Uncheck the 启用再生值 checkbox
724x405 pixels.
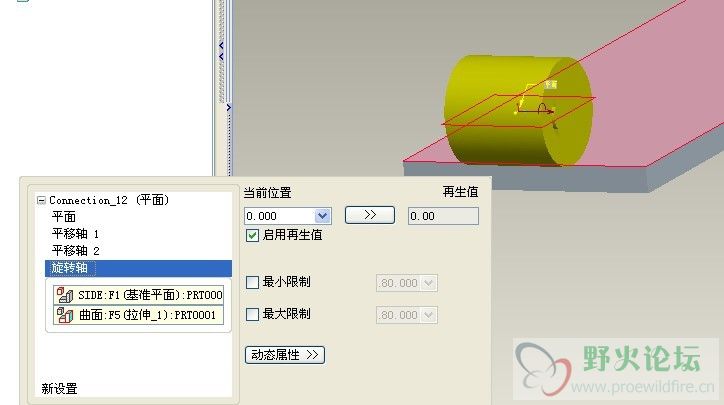[252, 236]
